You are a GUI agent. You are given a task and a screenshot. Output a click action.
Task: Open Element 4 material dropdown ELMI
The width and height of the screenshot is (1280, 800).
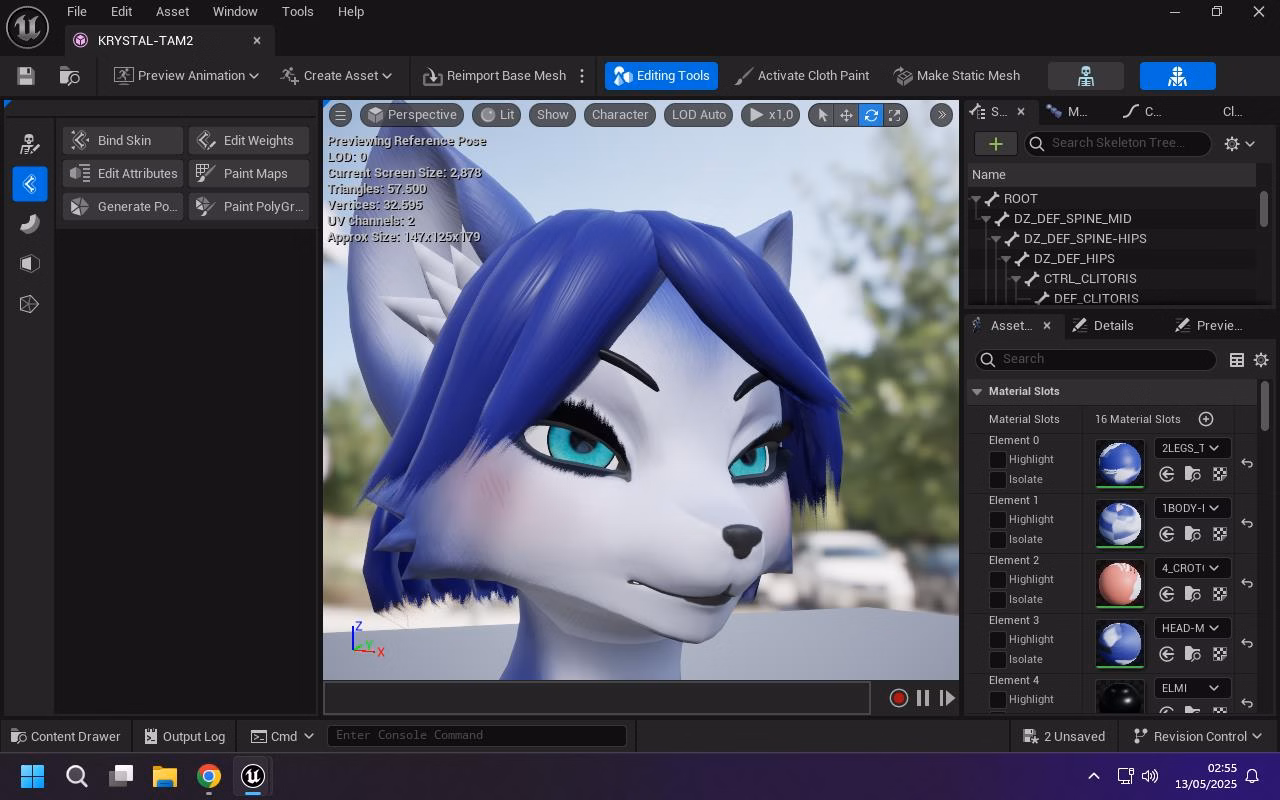(1192, 688)
